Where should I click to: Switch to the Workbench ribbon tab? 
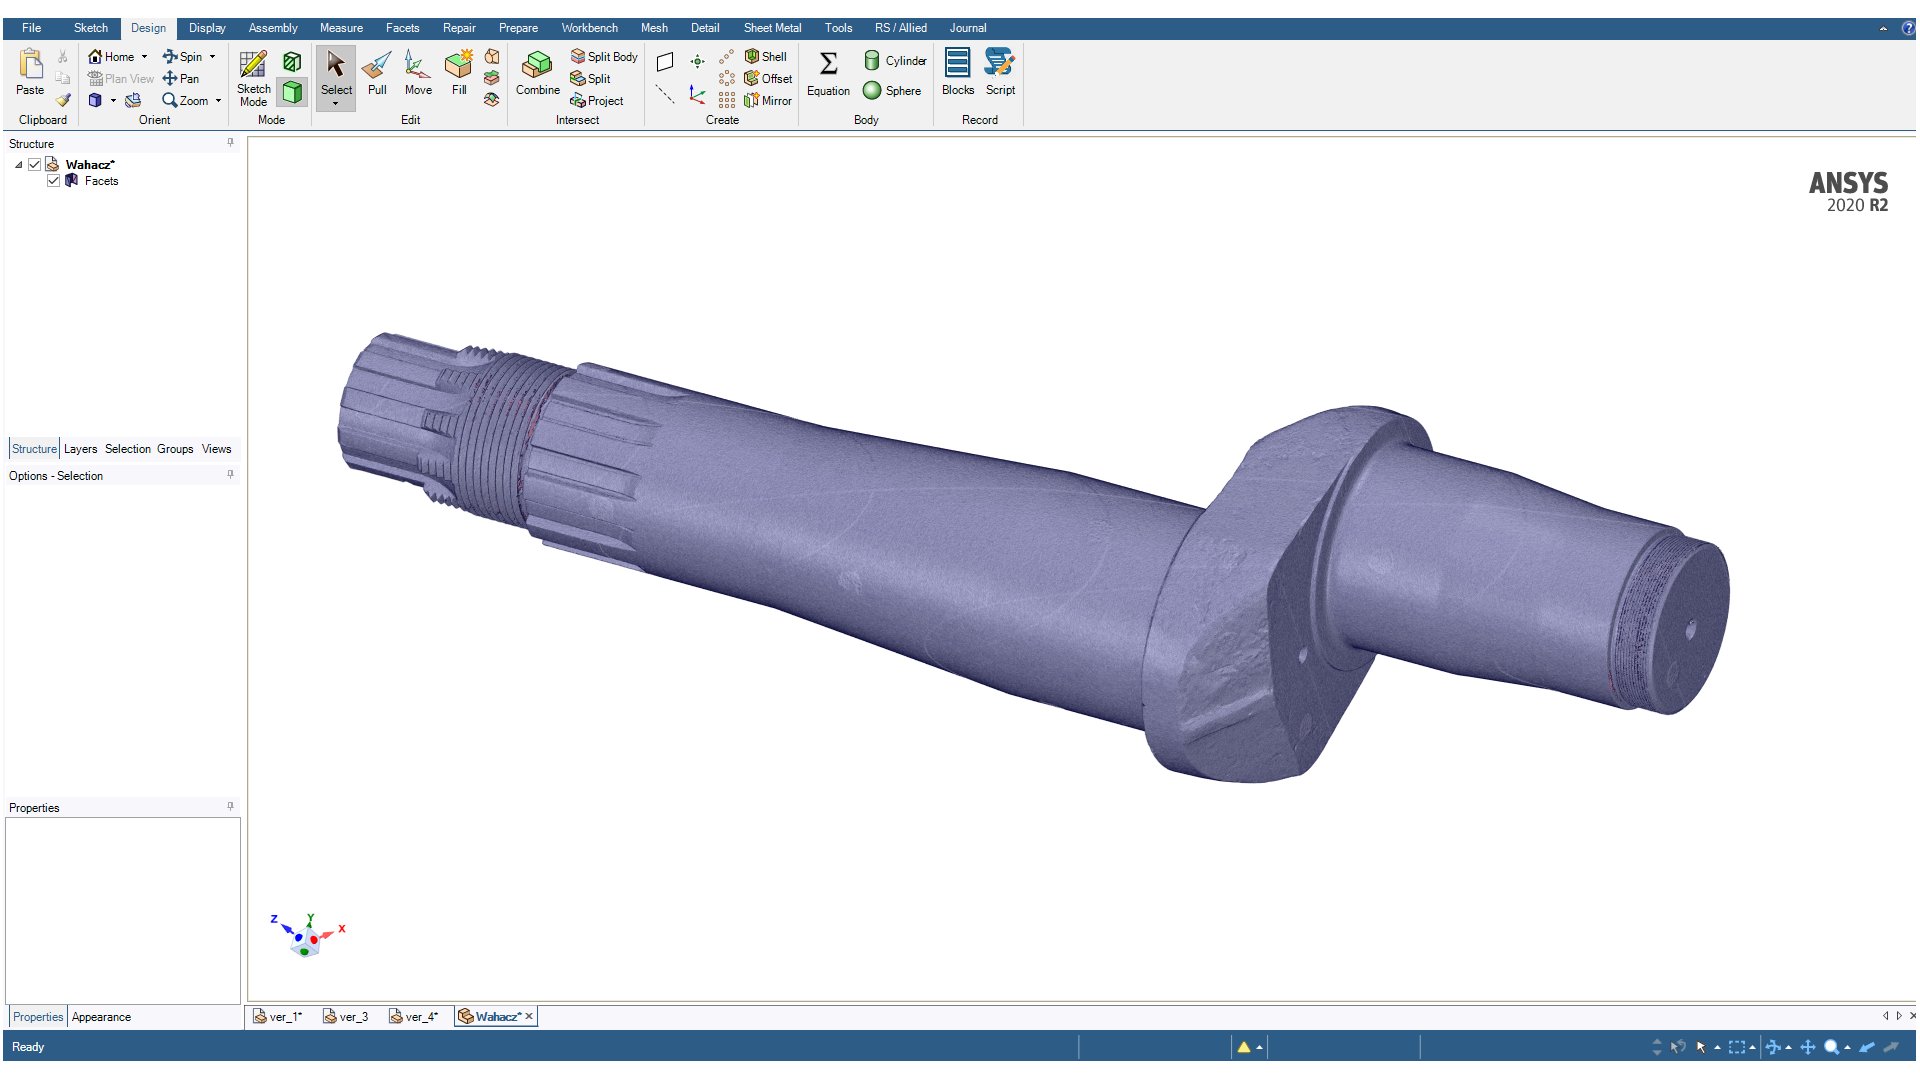589,28
